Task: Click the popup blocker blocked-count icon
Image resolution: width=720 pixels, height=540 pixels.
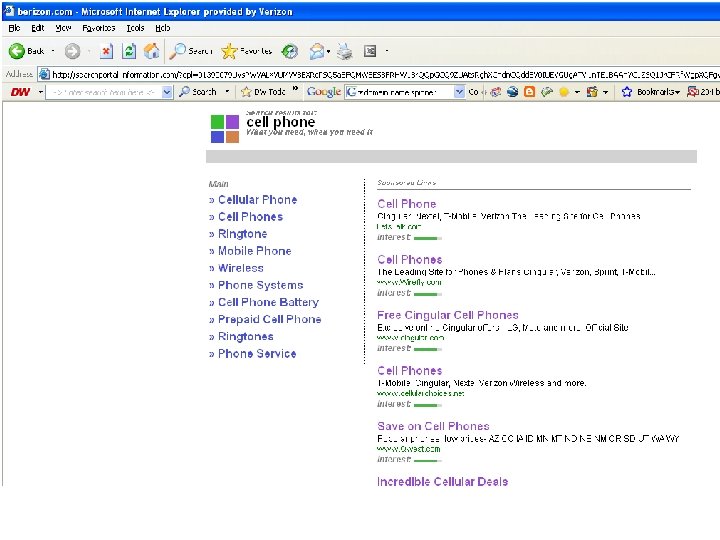Action: tap(692, 92)
